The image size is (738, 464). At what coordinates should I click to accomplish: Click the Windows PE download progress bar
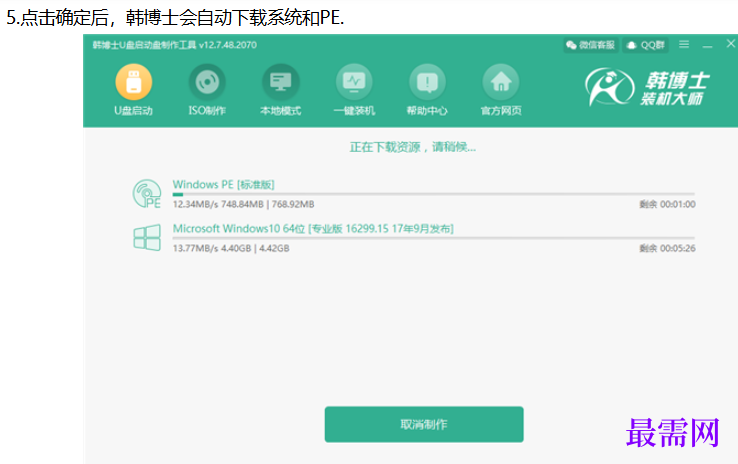click(433, 194)
